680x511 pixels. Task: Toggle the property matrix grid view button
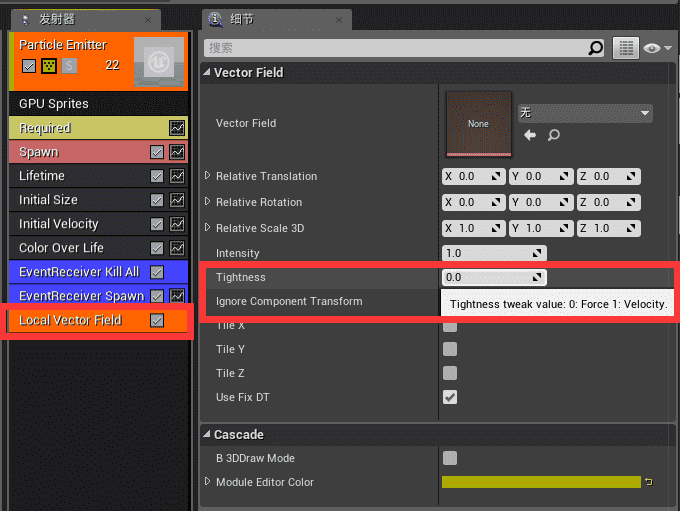[x=626, y=47]
